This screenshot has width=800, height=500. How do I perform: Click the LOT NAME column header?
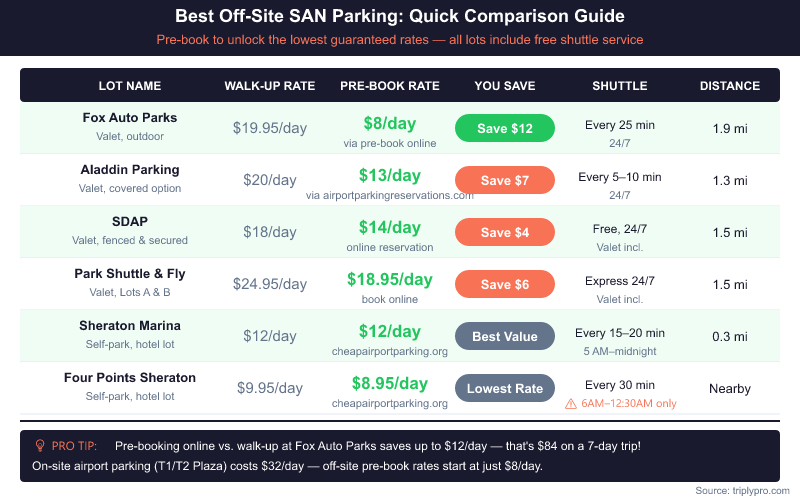130,86
